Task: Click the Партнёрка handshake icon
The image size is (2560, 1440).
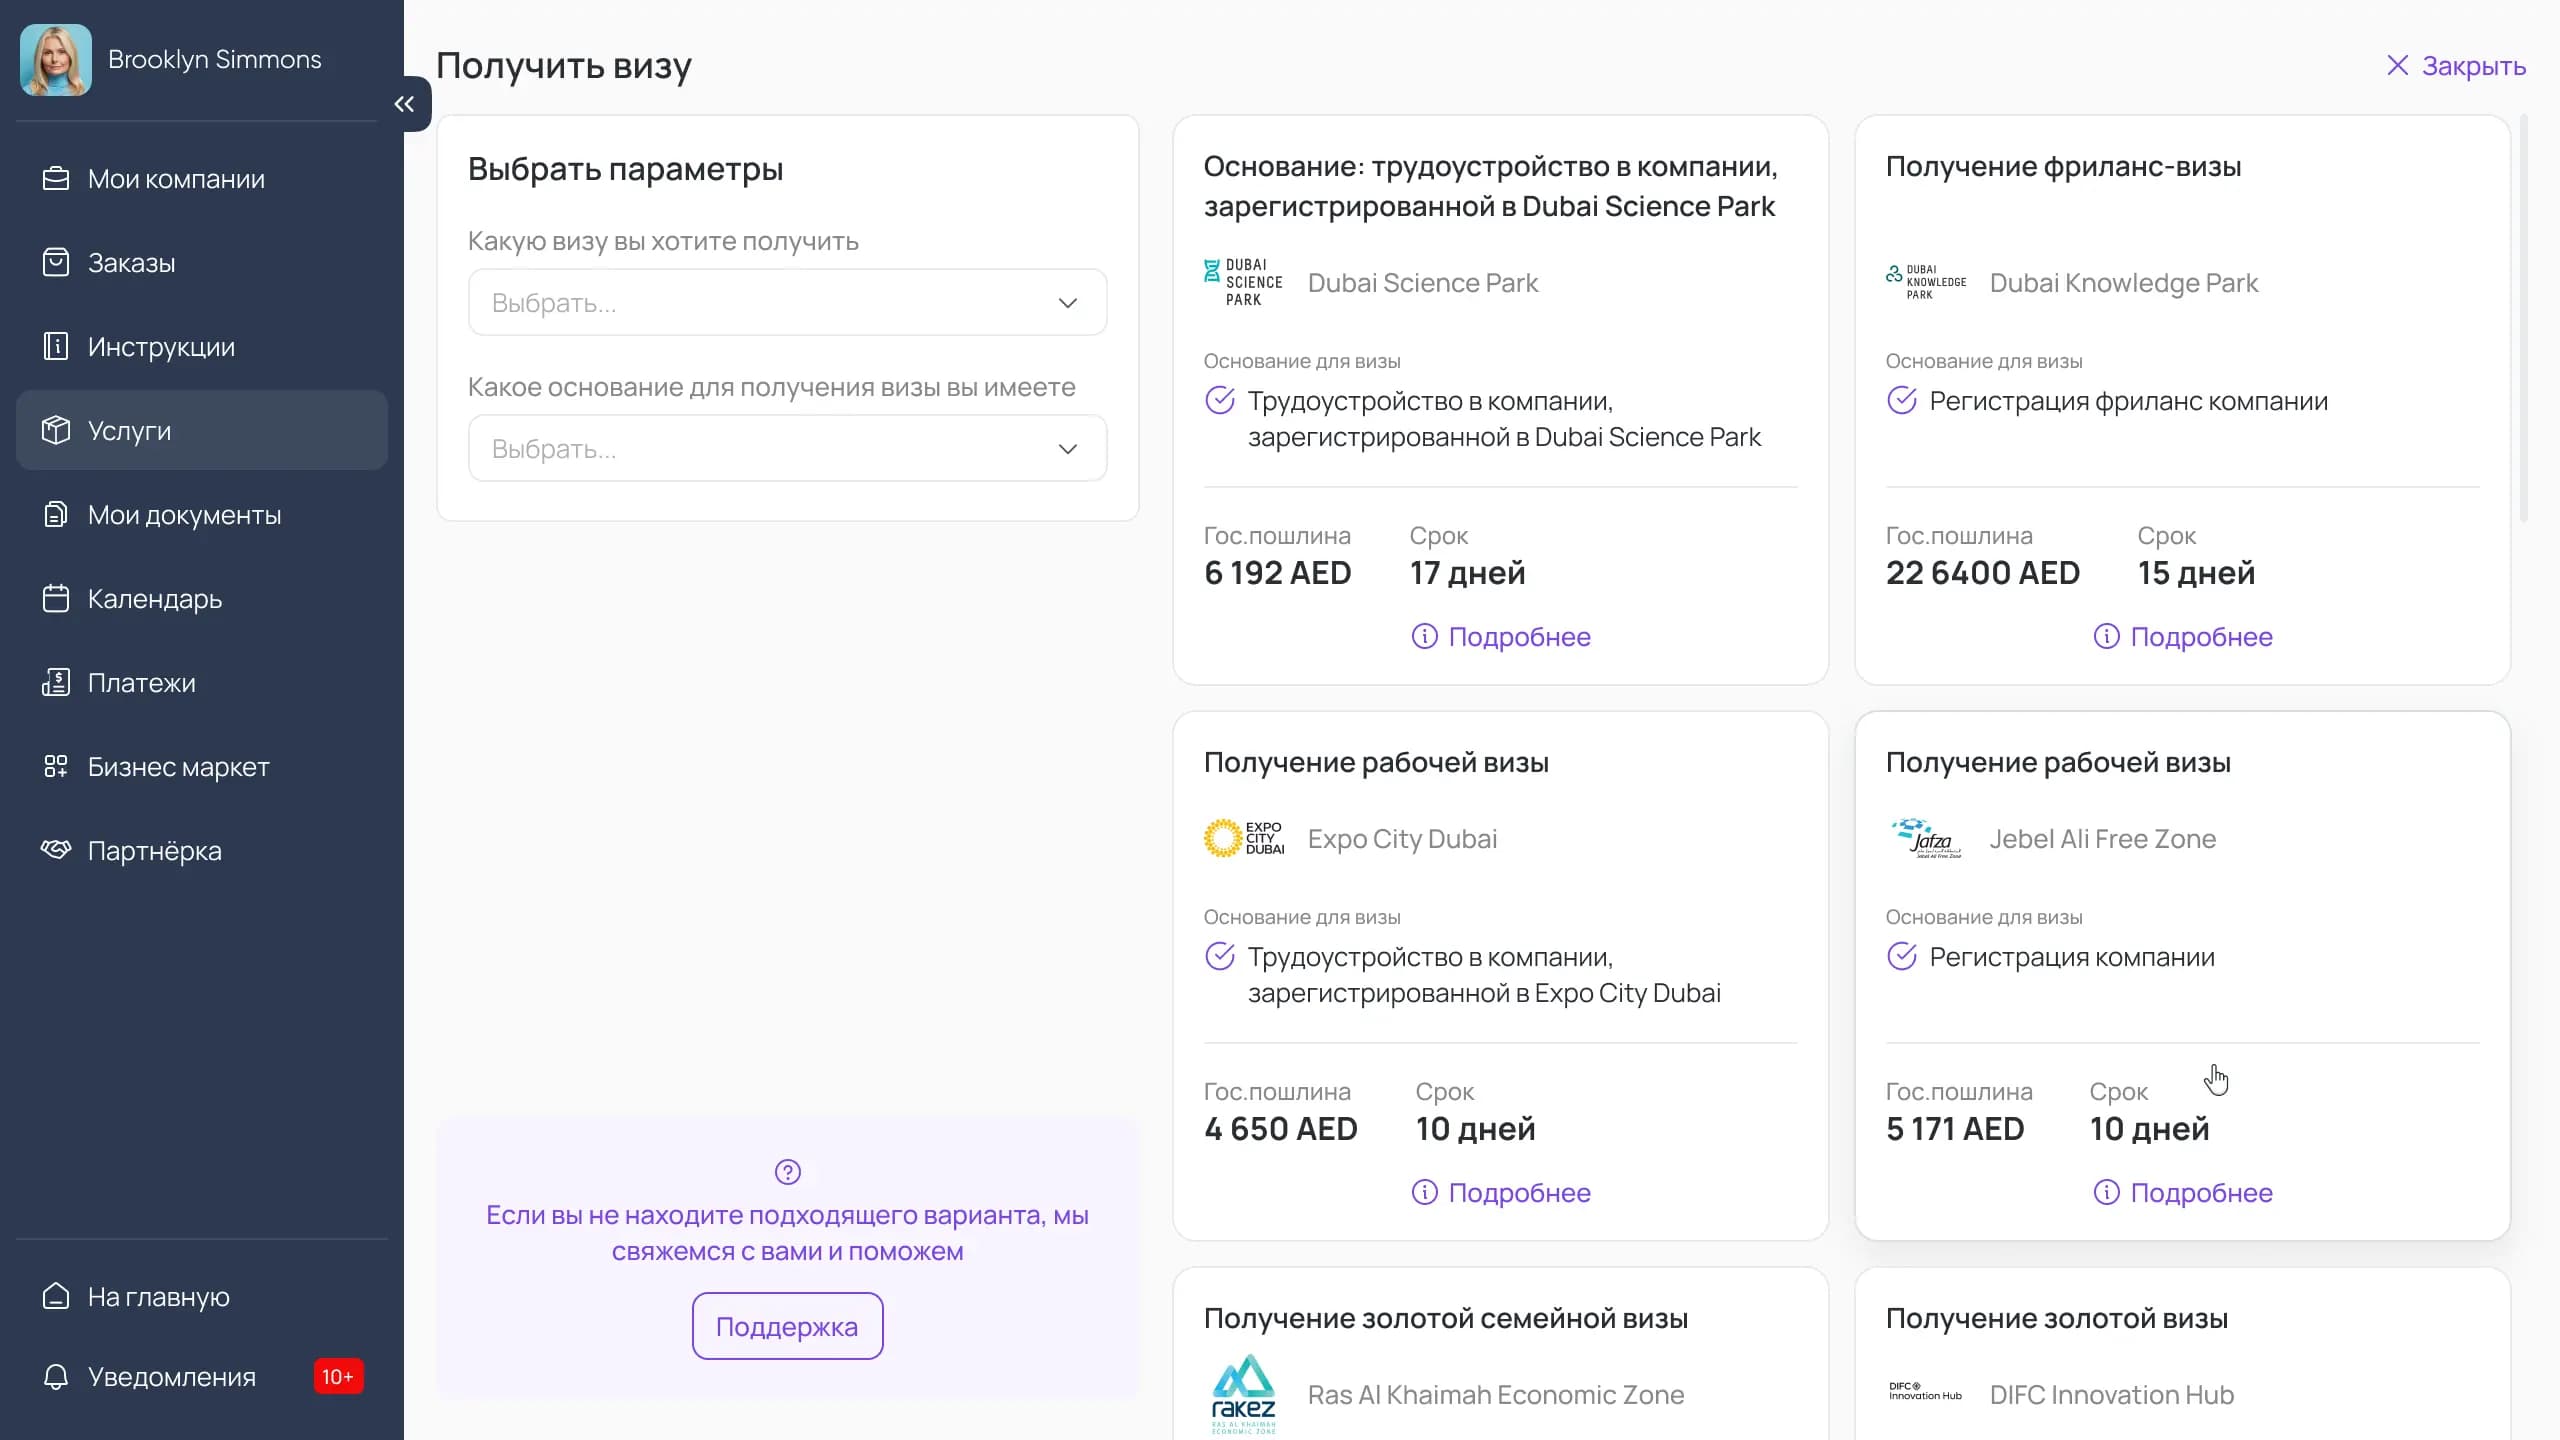Action: [x=56, y=850]
